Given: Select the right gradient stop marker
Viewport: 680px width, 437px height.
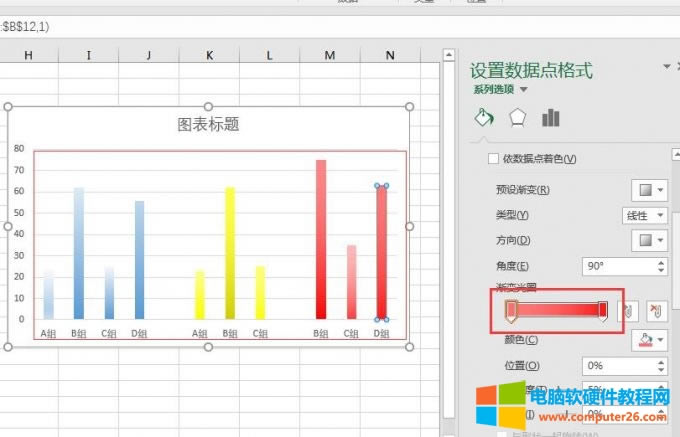Looking at the screenshot, I should (603, 312).
